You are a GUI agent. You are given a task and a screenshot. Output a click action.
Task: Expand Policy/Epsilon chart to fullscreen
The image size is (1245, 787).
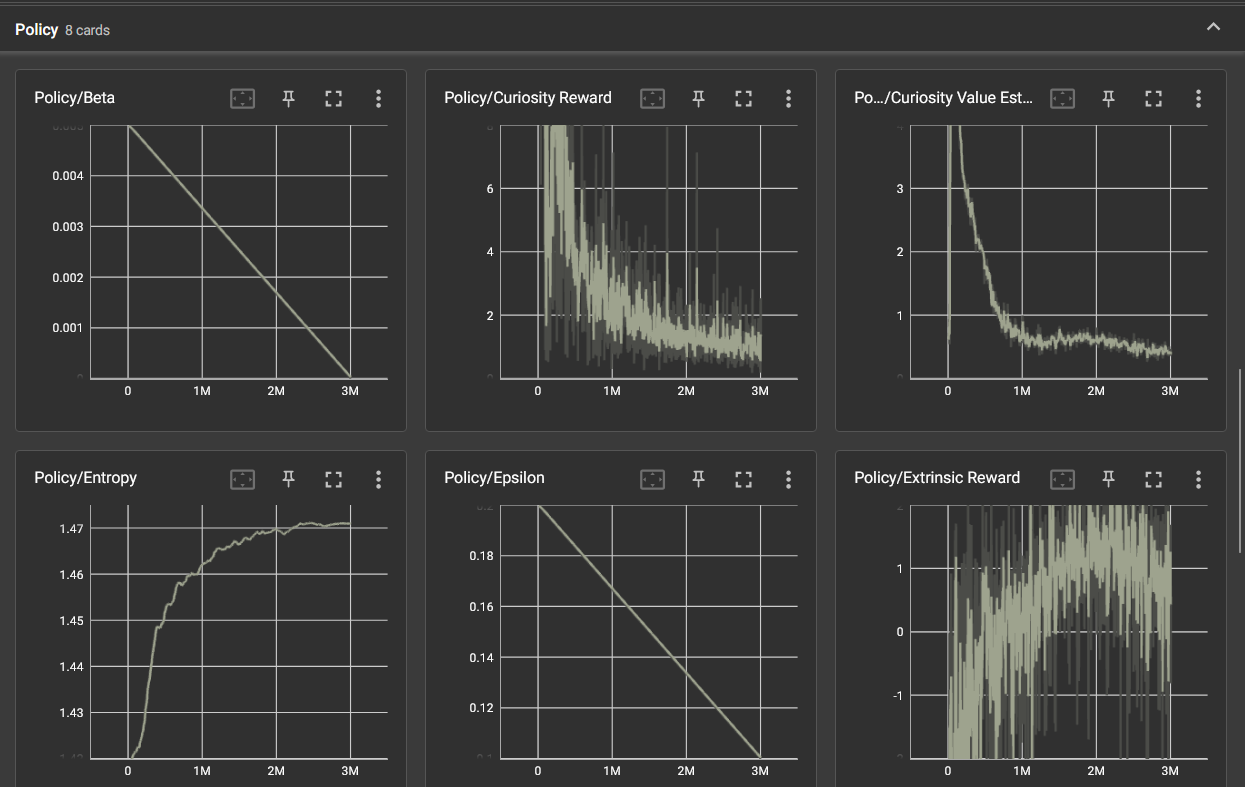click(x=743, y=480)
